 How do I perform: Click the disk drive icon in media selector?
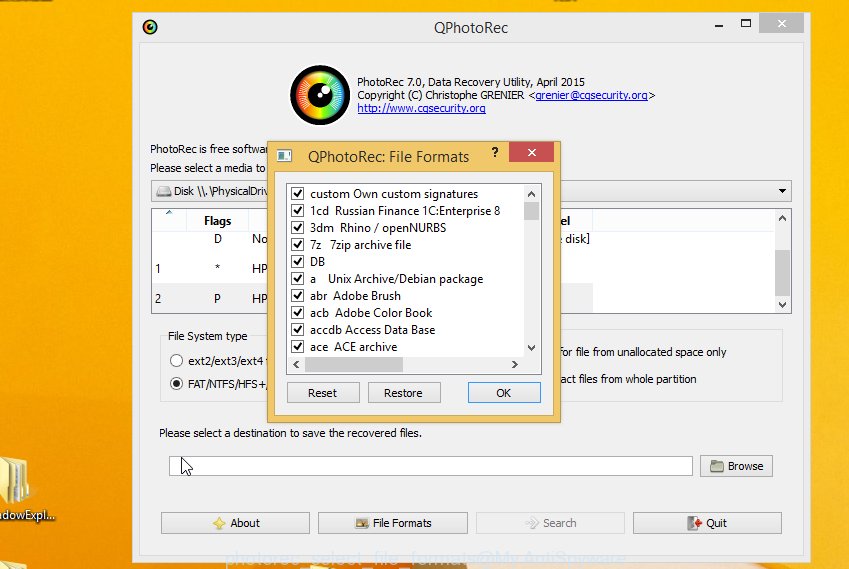(164, 191)
